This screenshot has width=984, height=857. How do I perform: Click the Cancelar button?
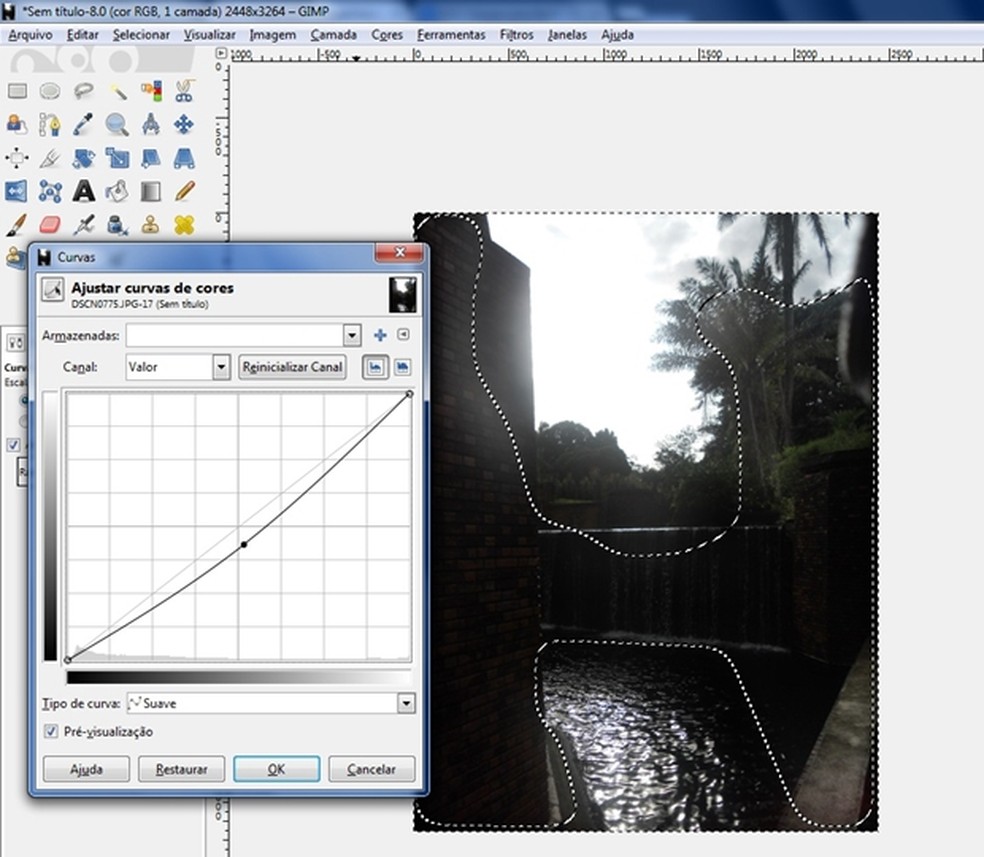pos(372,769)
